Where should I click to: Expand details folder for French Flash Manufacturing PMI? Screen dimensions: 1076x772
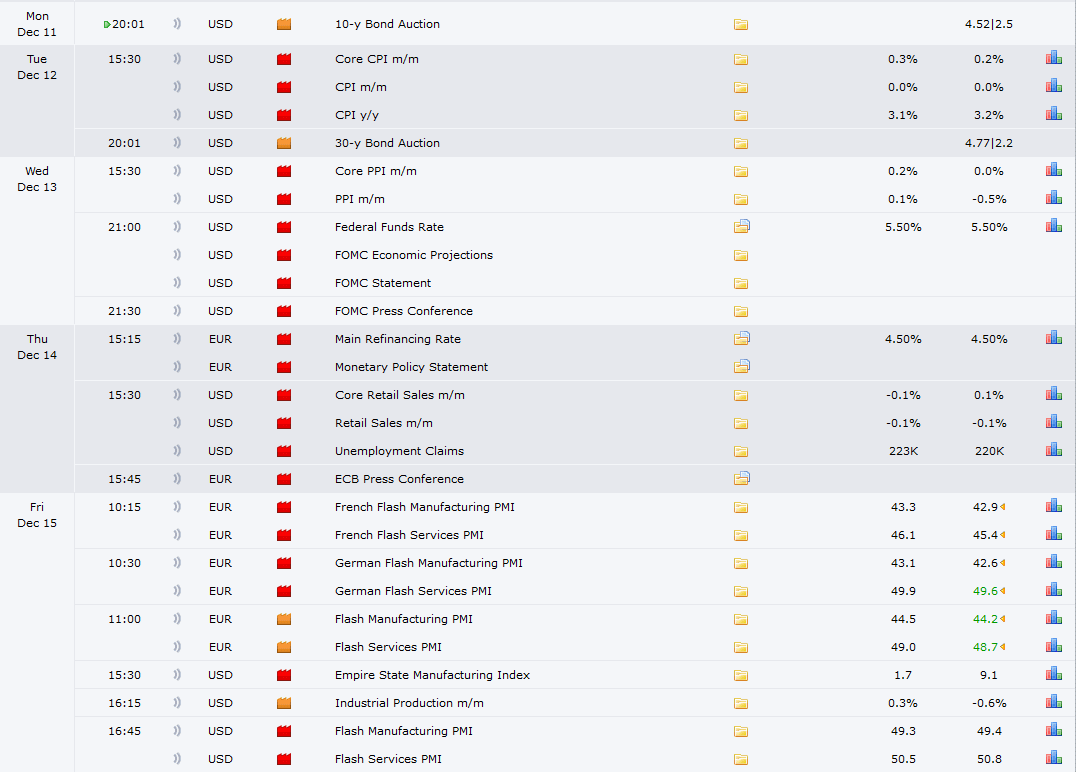coord(740,507)
